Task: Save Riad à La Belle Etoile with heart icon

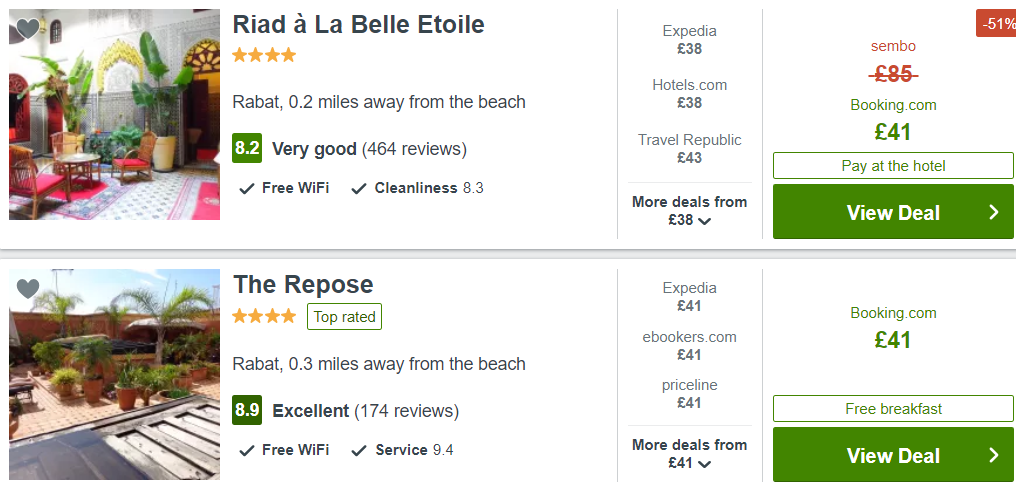Action: click(x=28, y=29)
